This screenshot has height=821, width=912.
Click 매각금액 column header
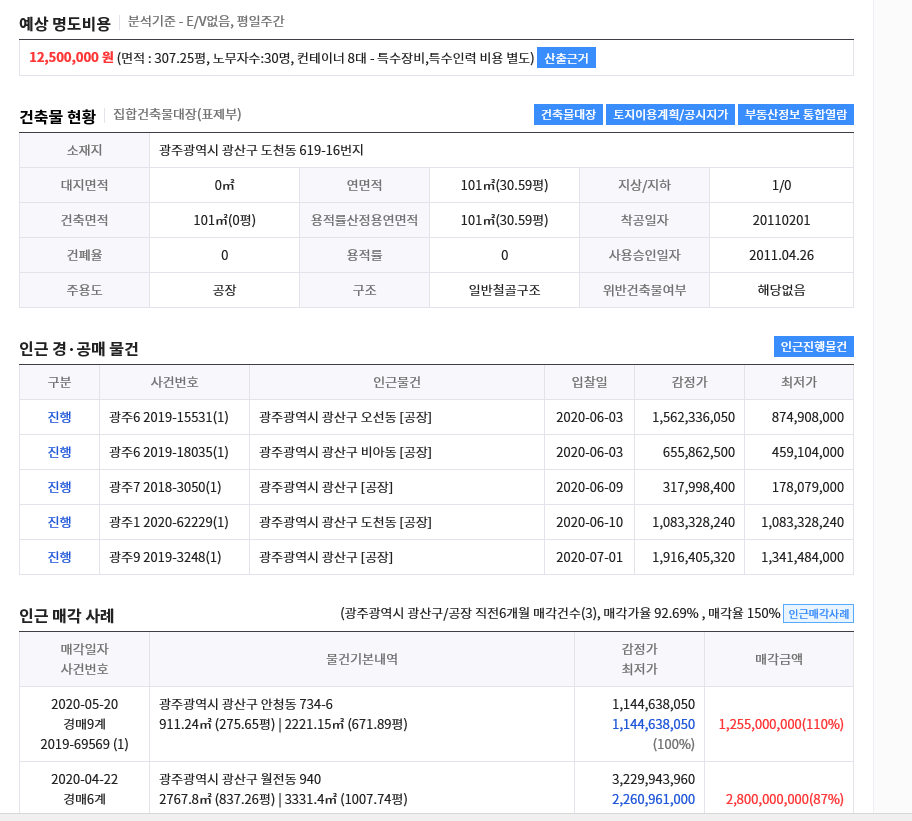[779, 659]
